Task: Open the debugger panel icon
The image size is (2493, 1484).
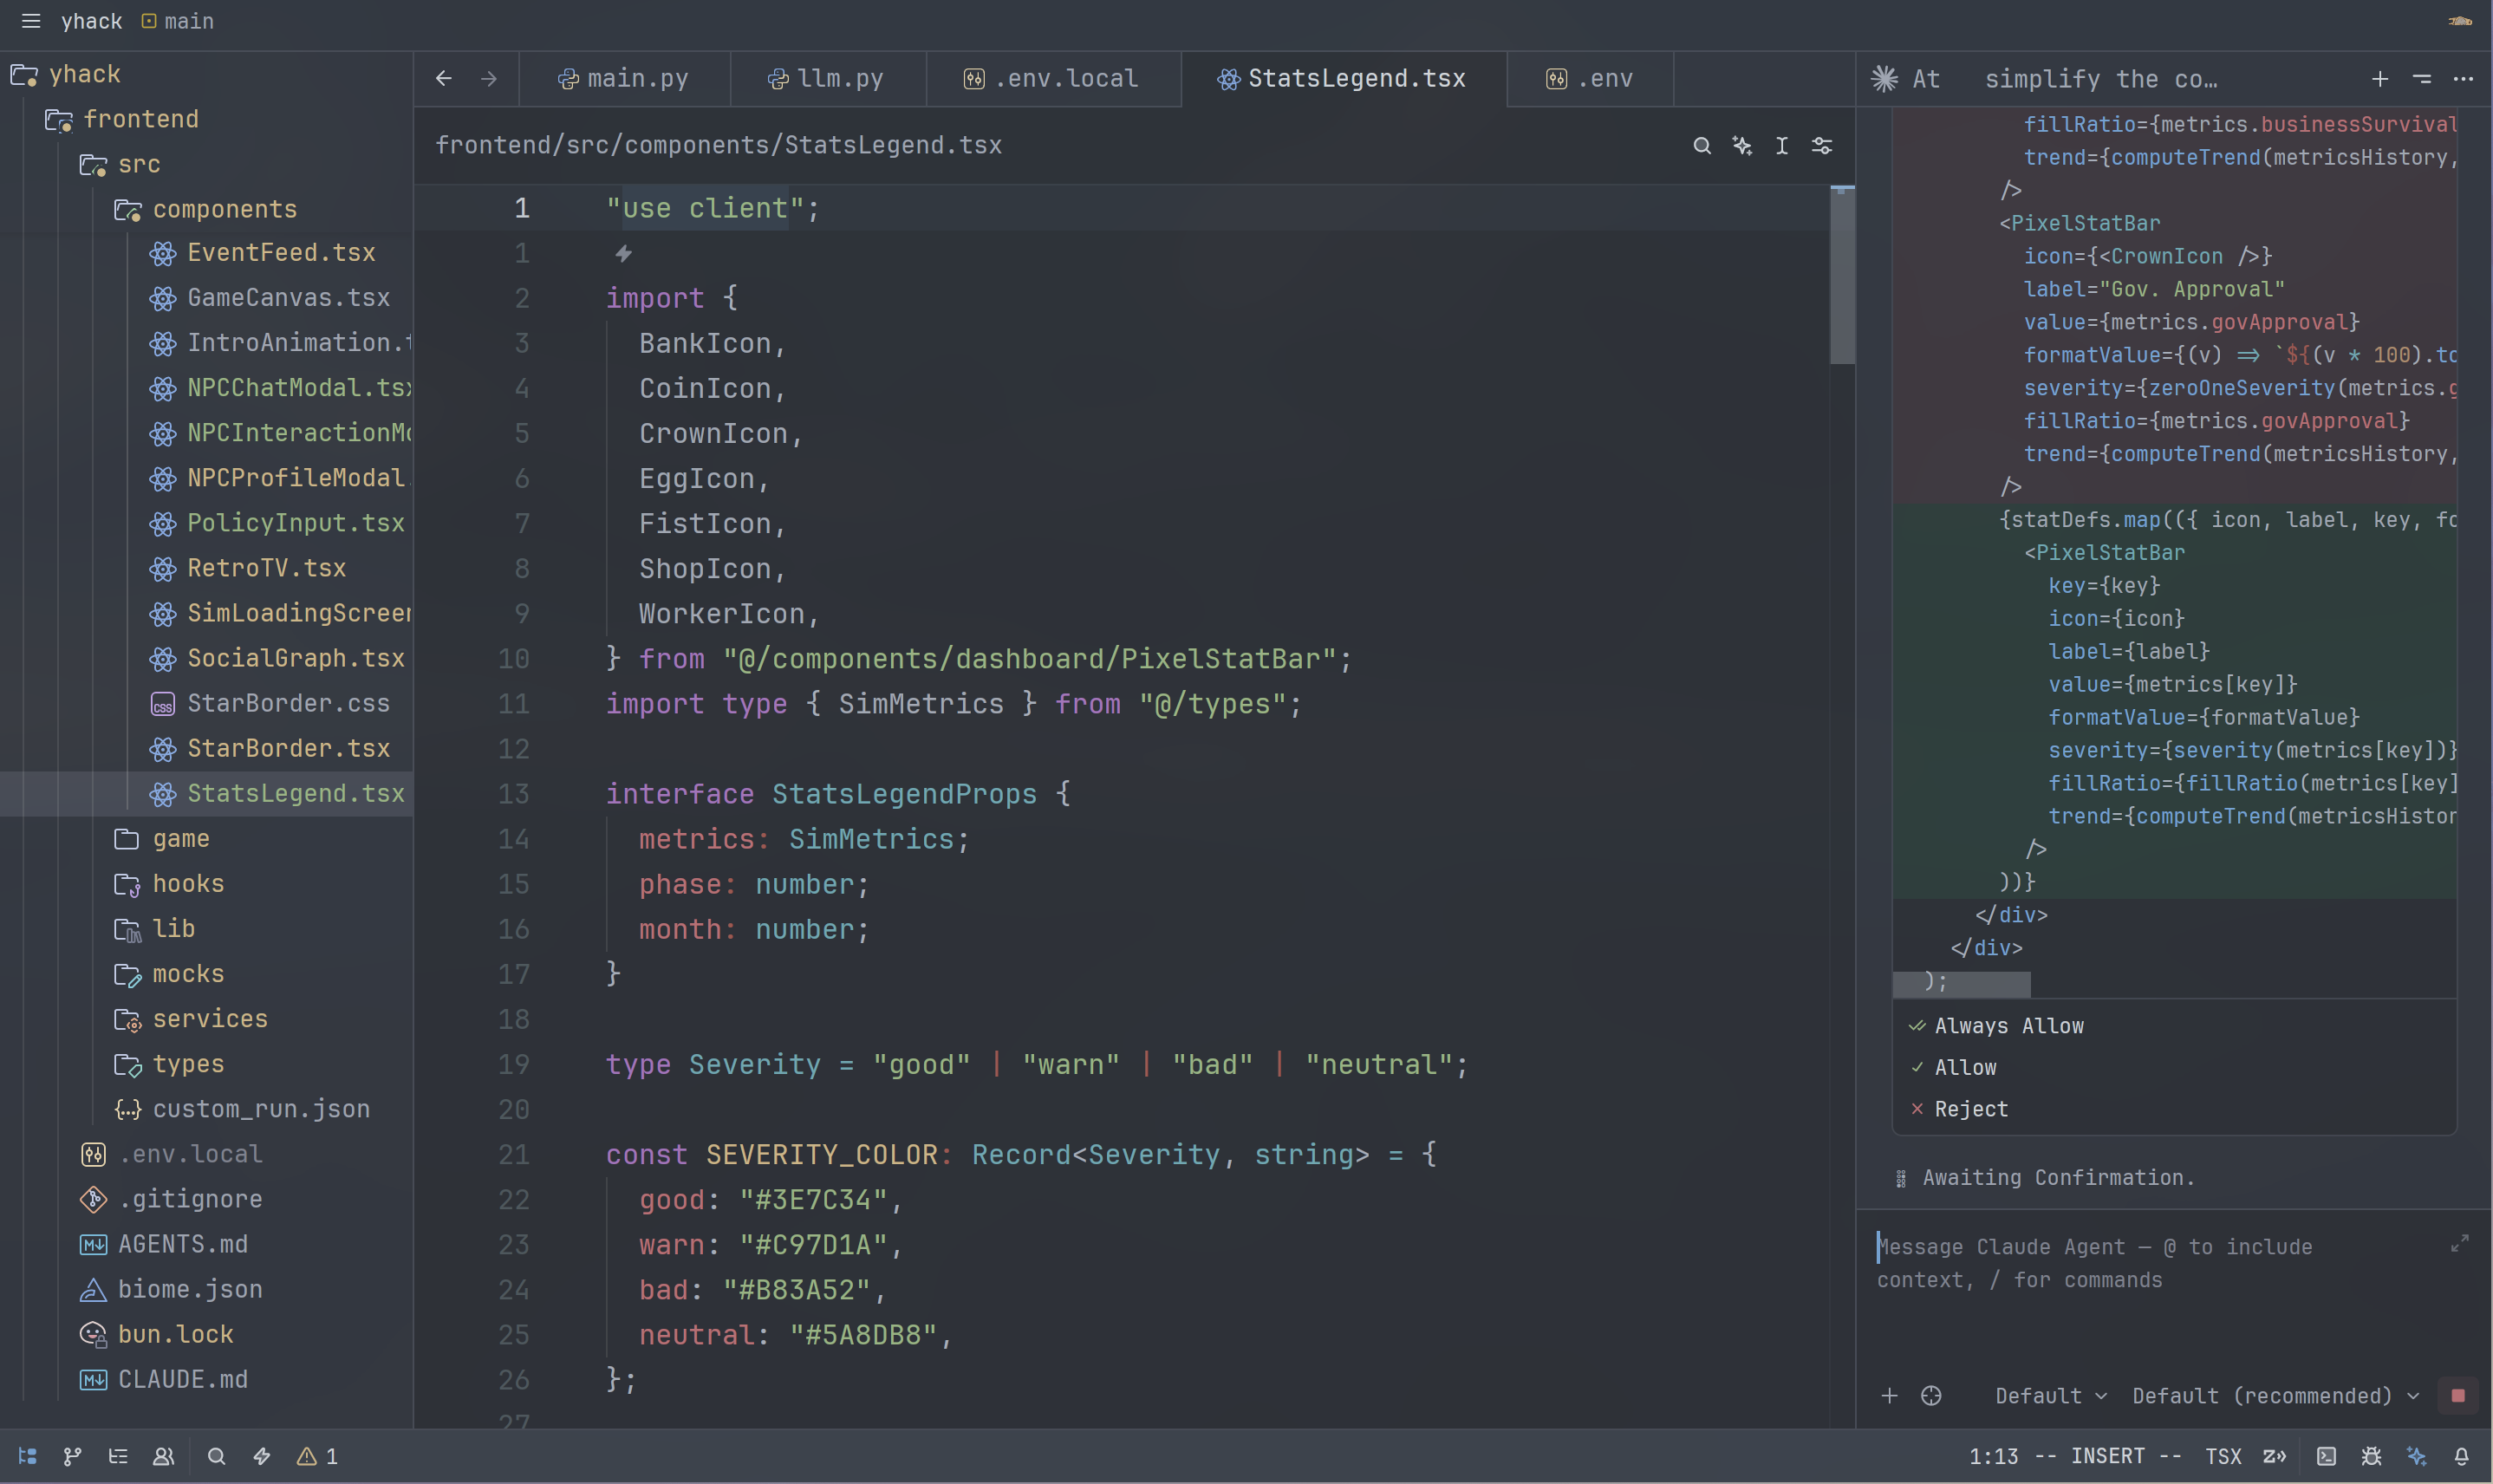Action: coord(2371,1456)
